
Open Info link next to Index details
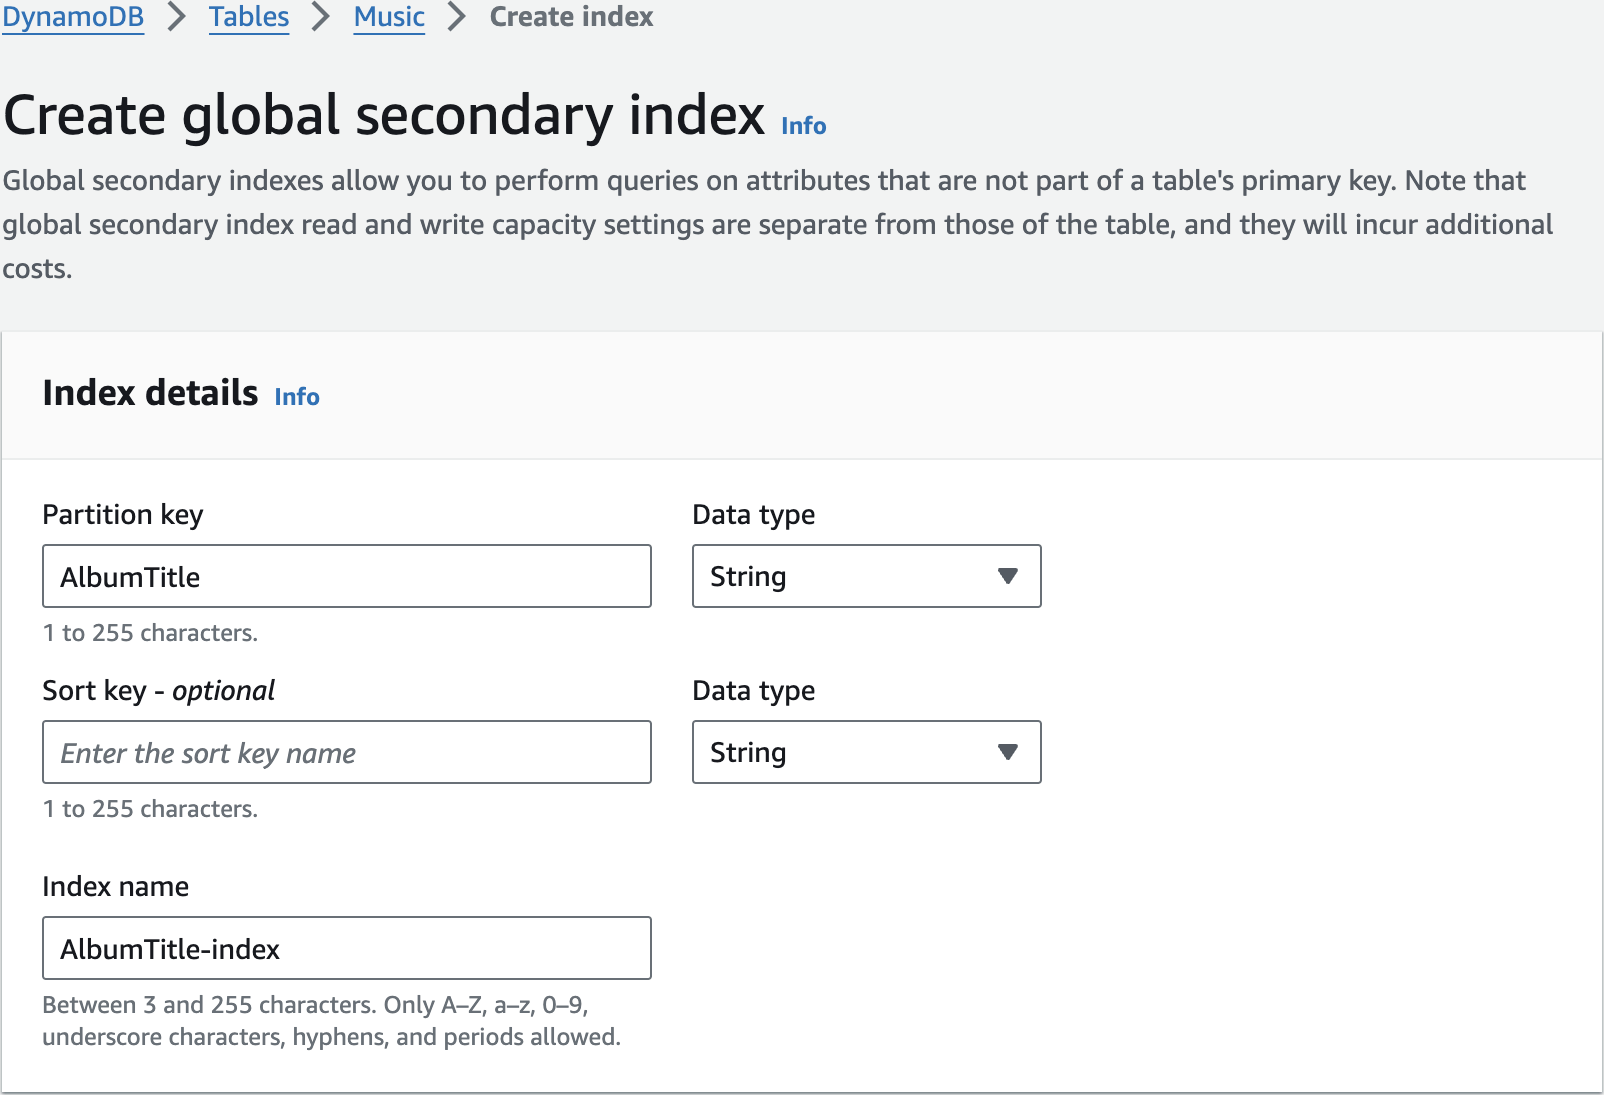point(297,397)
